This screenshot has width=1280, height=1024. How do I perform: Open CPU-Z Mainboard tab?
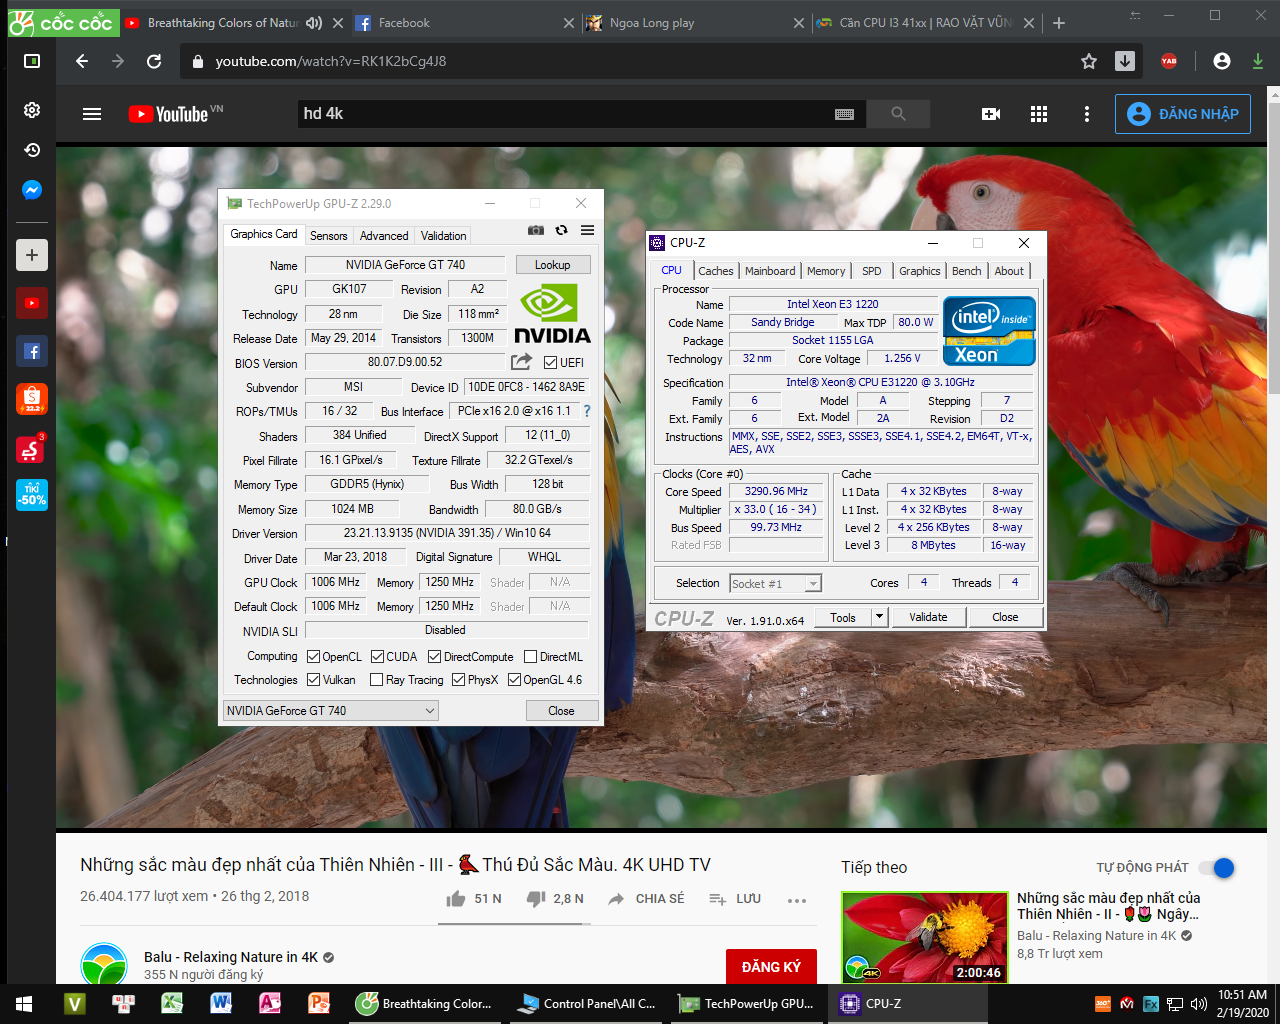[x=770, y=271]
